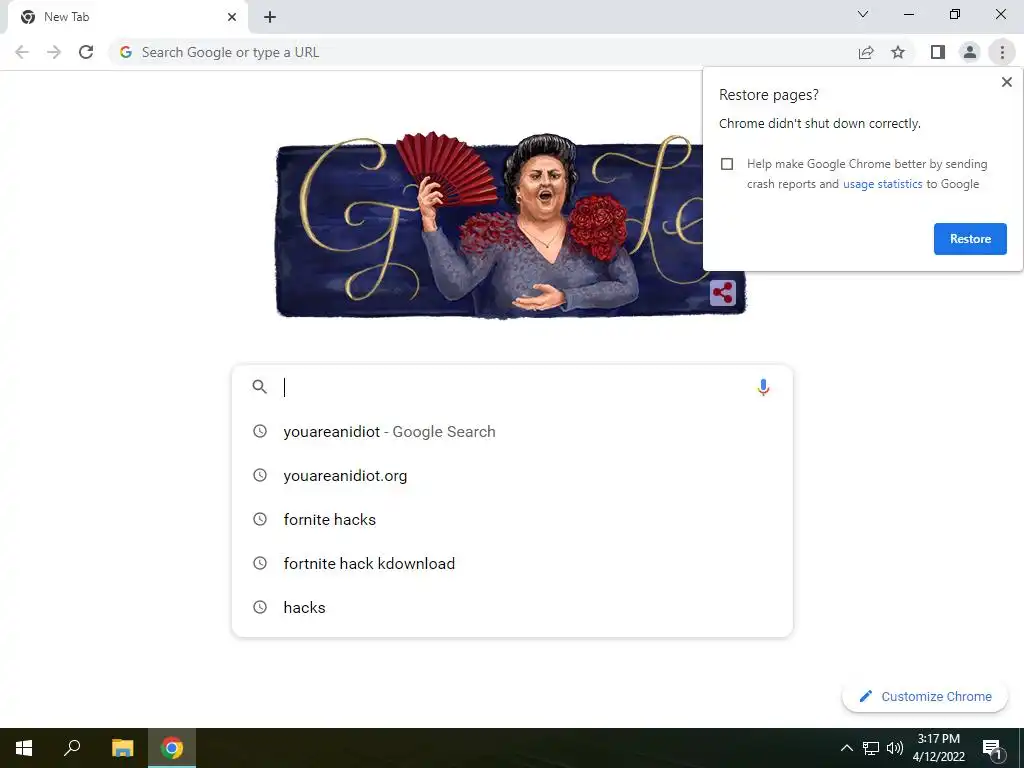The height and width of the screenshot is (768, 1024).
Task: Click Customize Chrome button
Action: click(x=925, y=696)
